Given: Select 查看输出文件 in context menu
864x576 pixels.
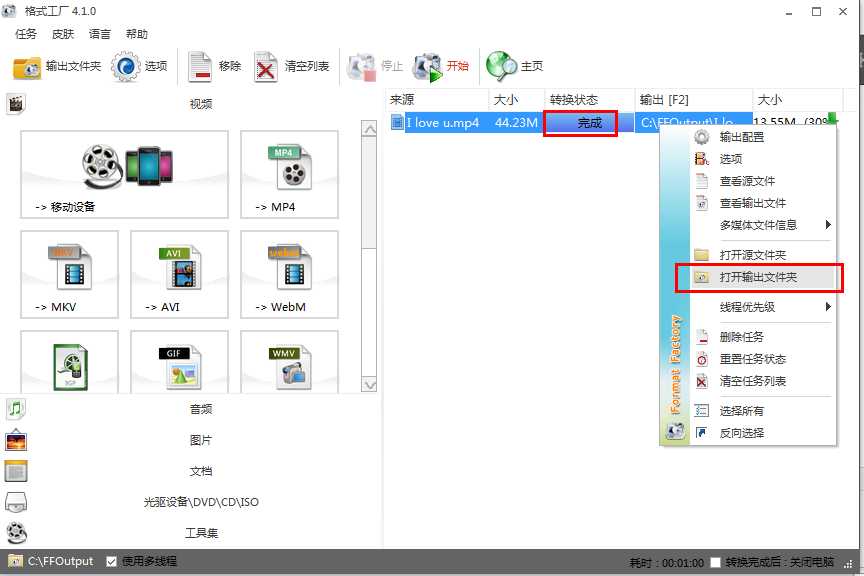Looking at the screenshot, I should pos(763,203).
